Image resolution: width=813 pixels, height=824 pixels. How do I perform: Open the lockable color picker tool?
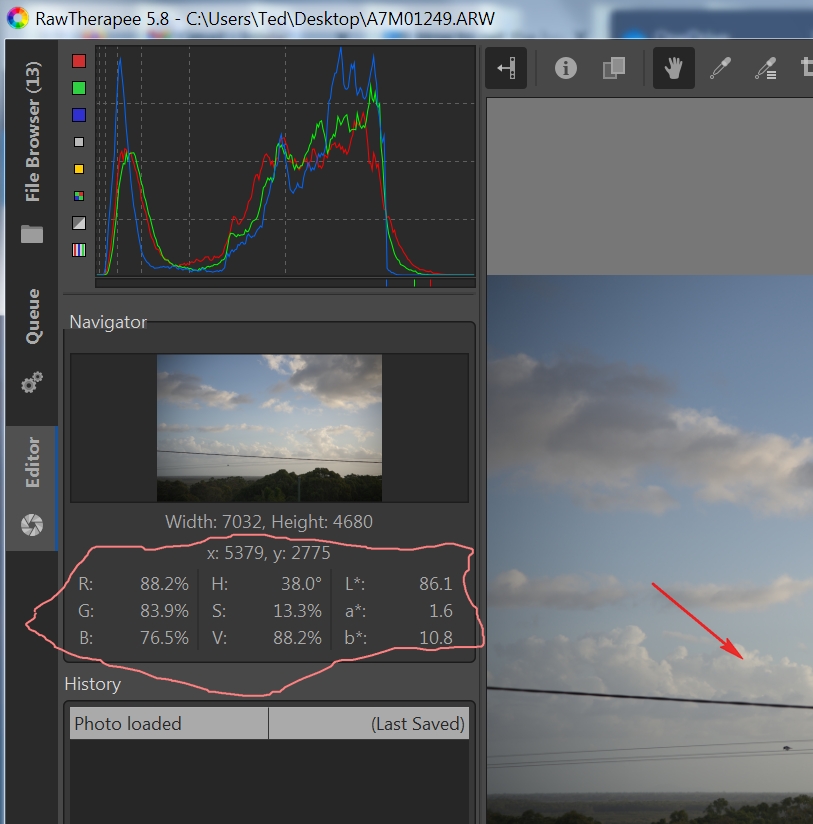click(x=766, y=68)
